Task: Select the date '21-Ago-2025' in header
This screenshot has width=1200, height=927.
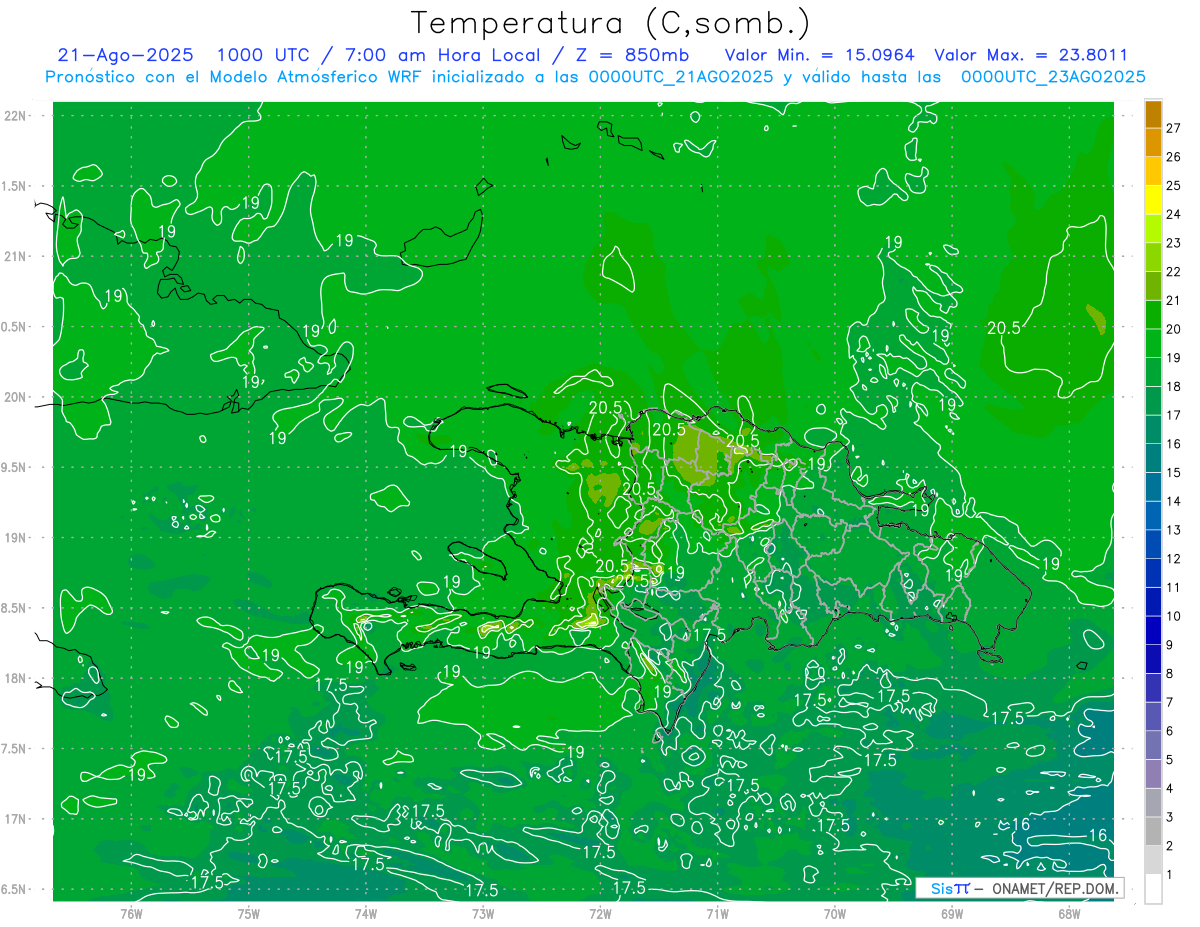Action: [125, 55]
